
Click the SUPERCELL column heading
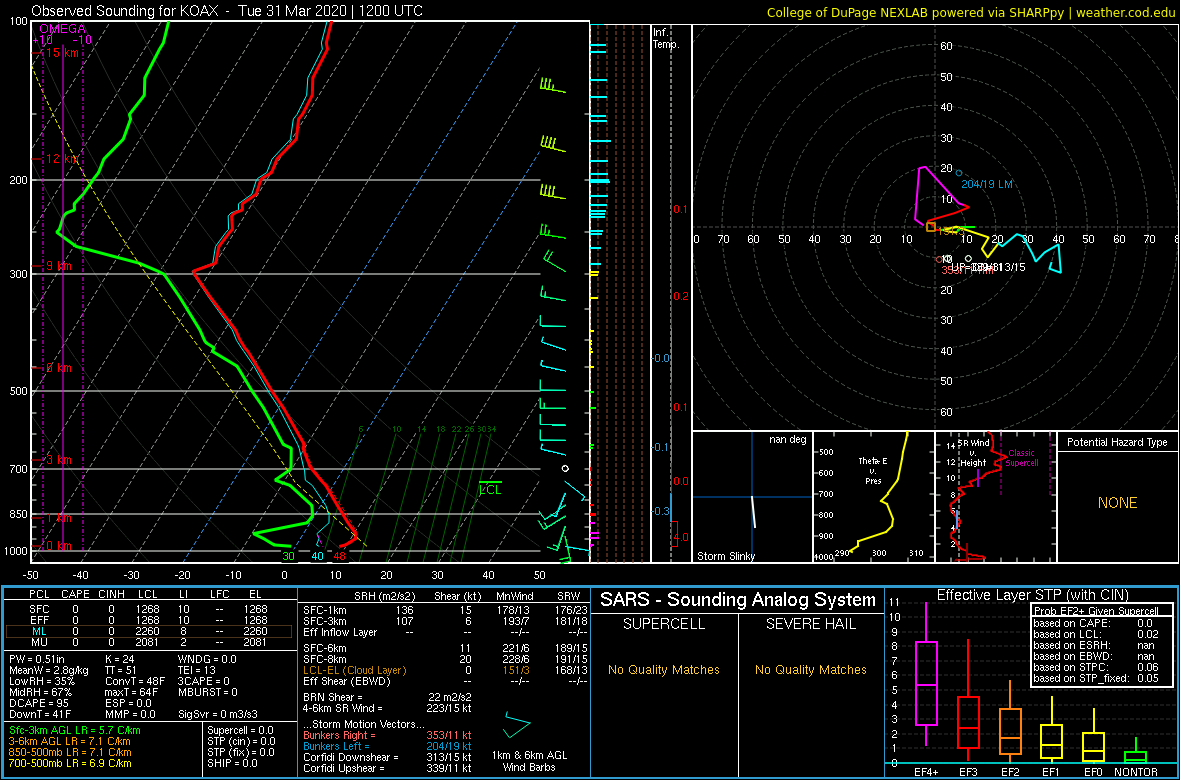tap(665, 625)
